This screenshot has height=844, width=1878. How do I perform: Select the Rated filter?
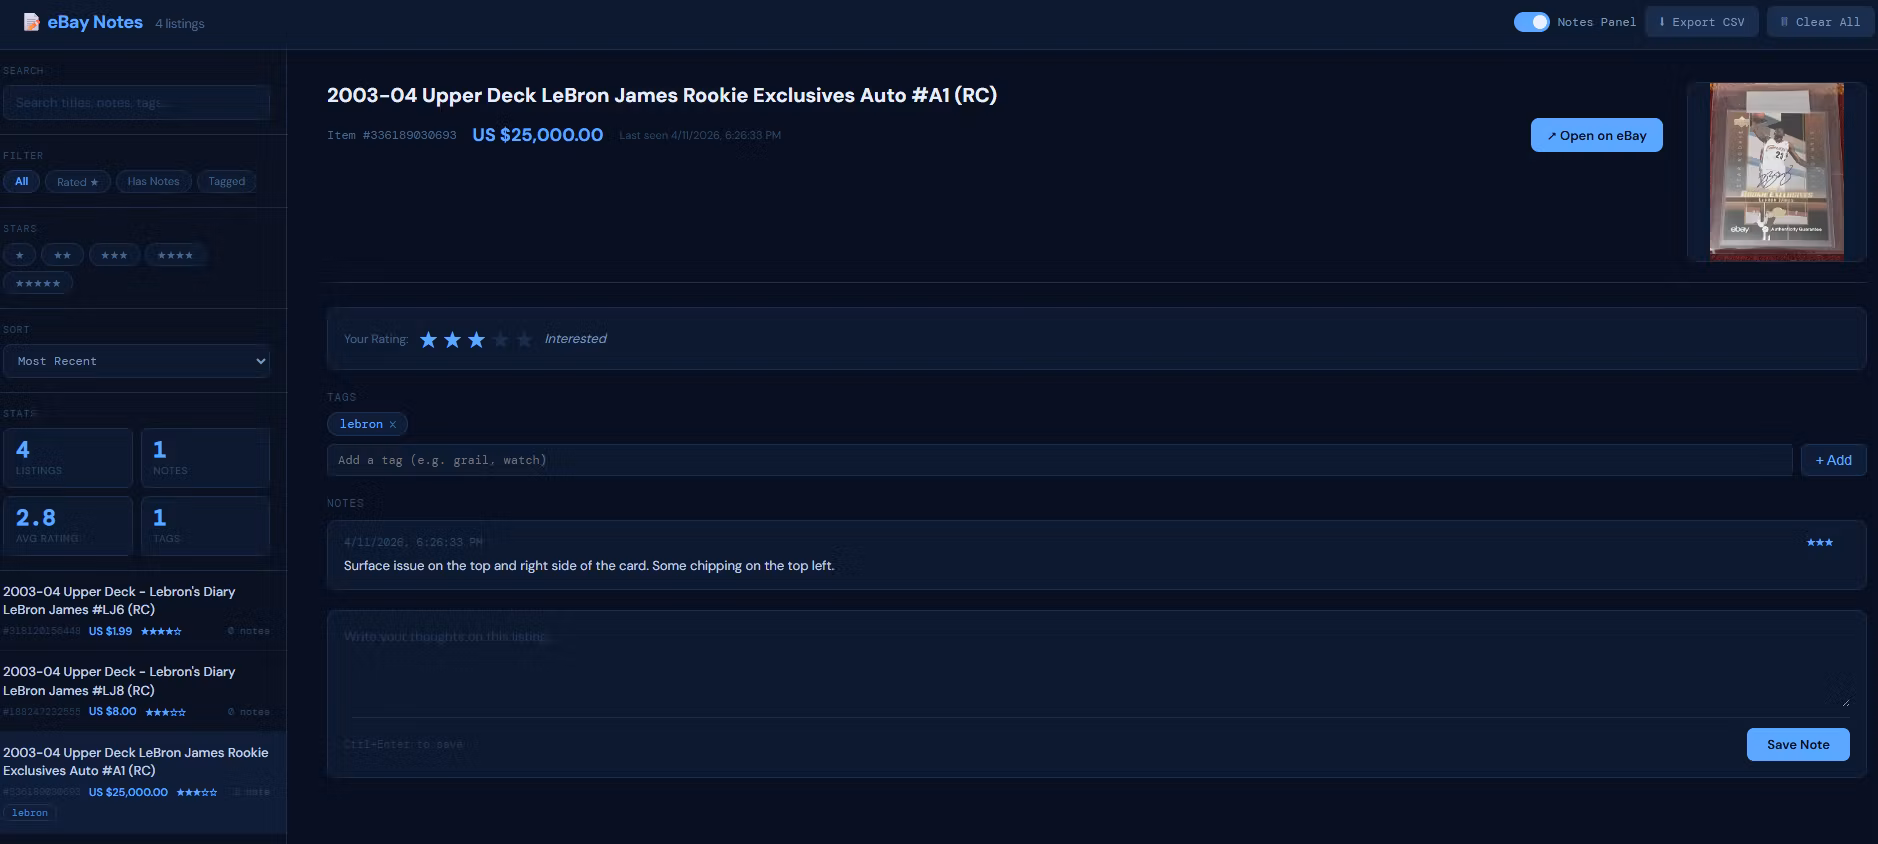[x=77, y=182]
